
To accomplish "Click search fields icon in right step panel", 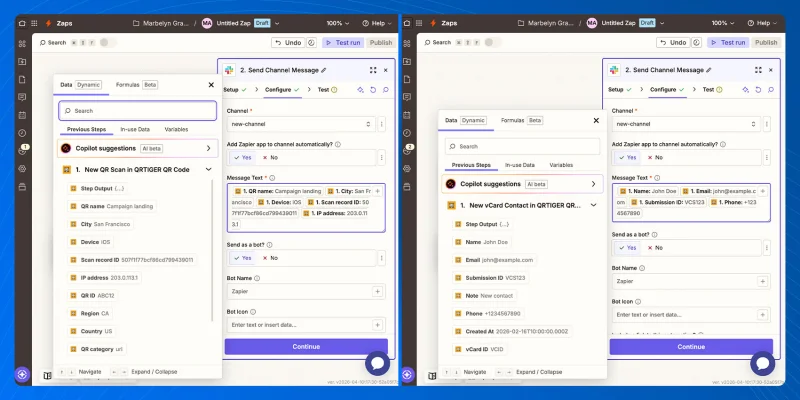I will 771,89.
